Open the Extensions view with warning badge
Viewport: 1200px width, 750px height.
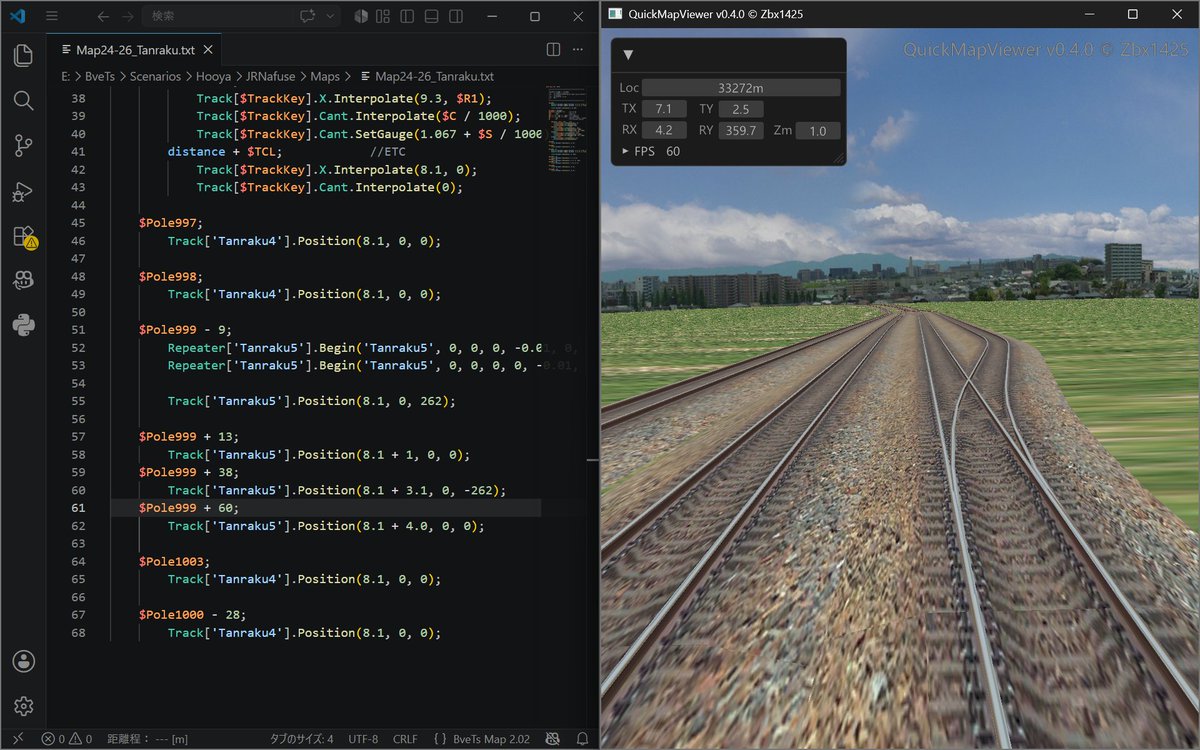(23, 237)
